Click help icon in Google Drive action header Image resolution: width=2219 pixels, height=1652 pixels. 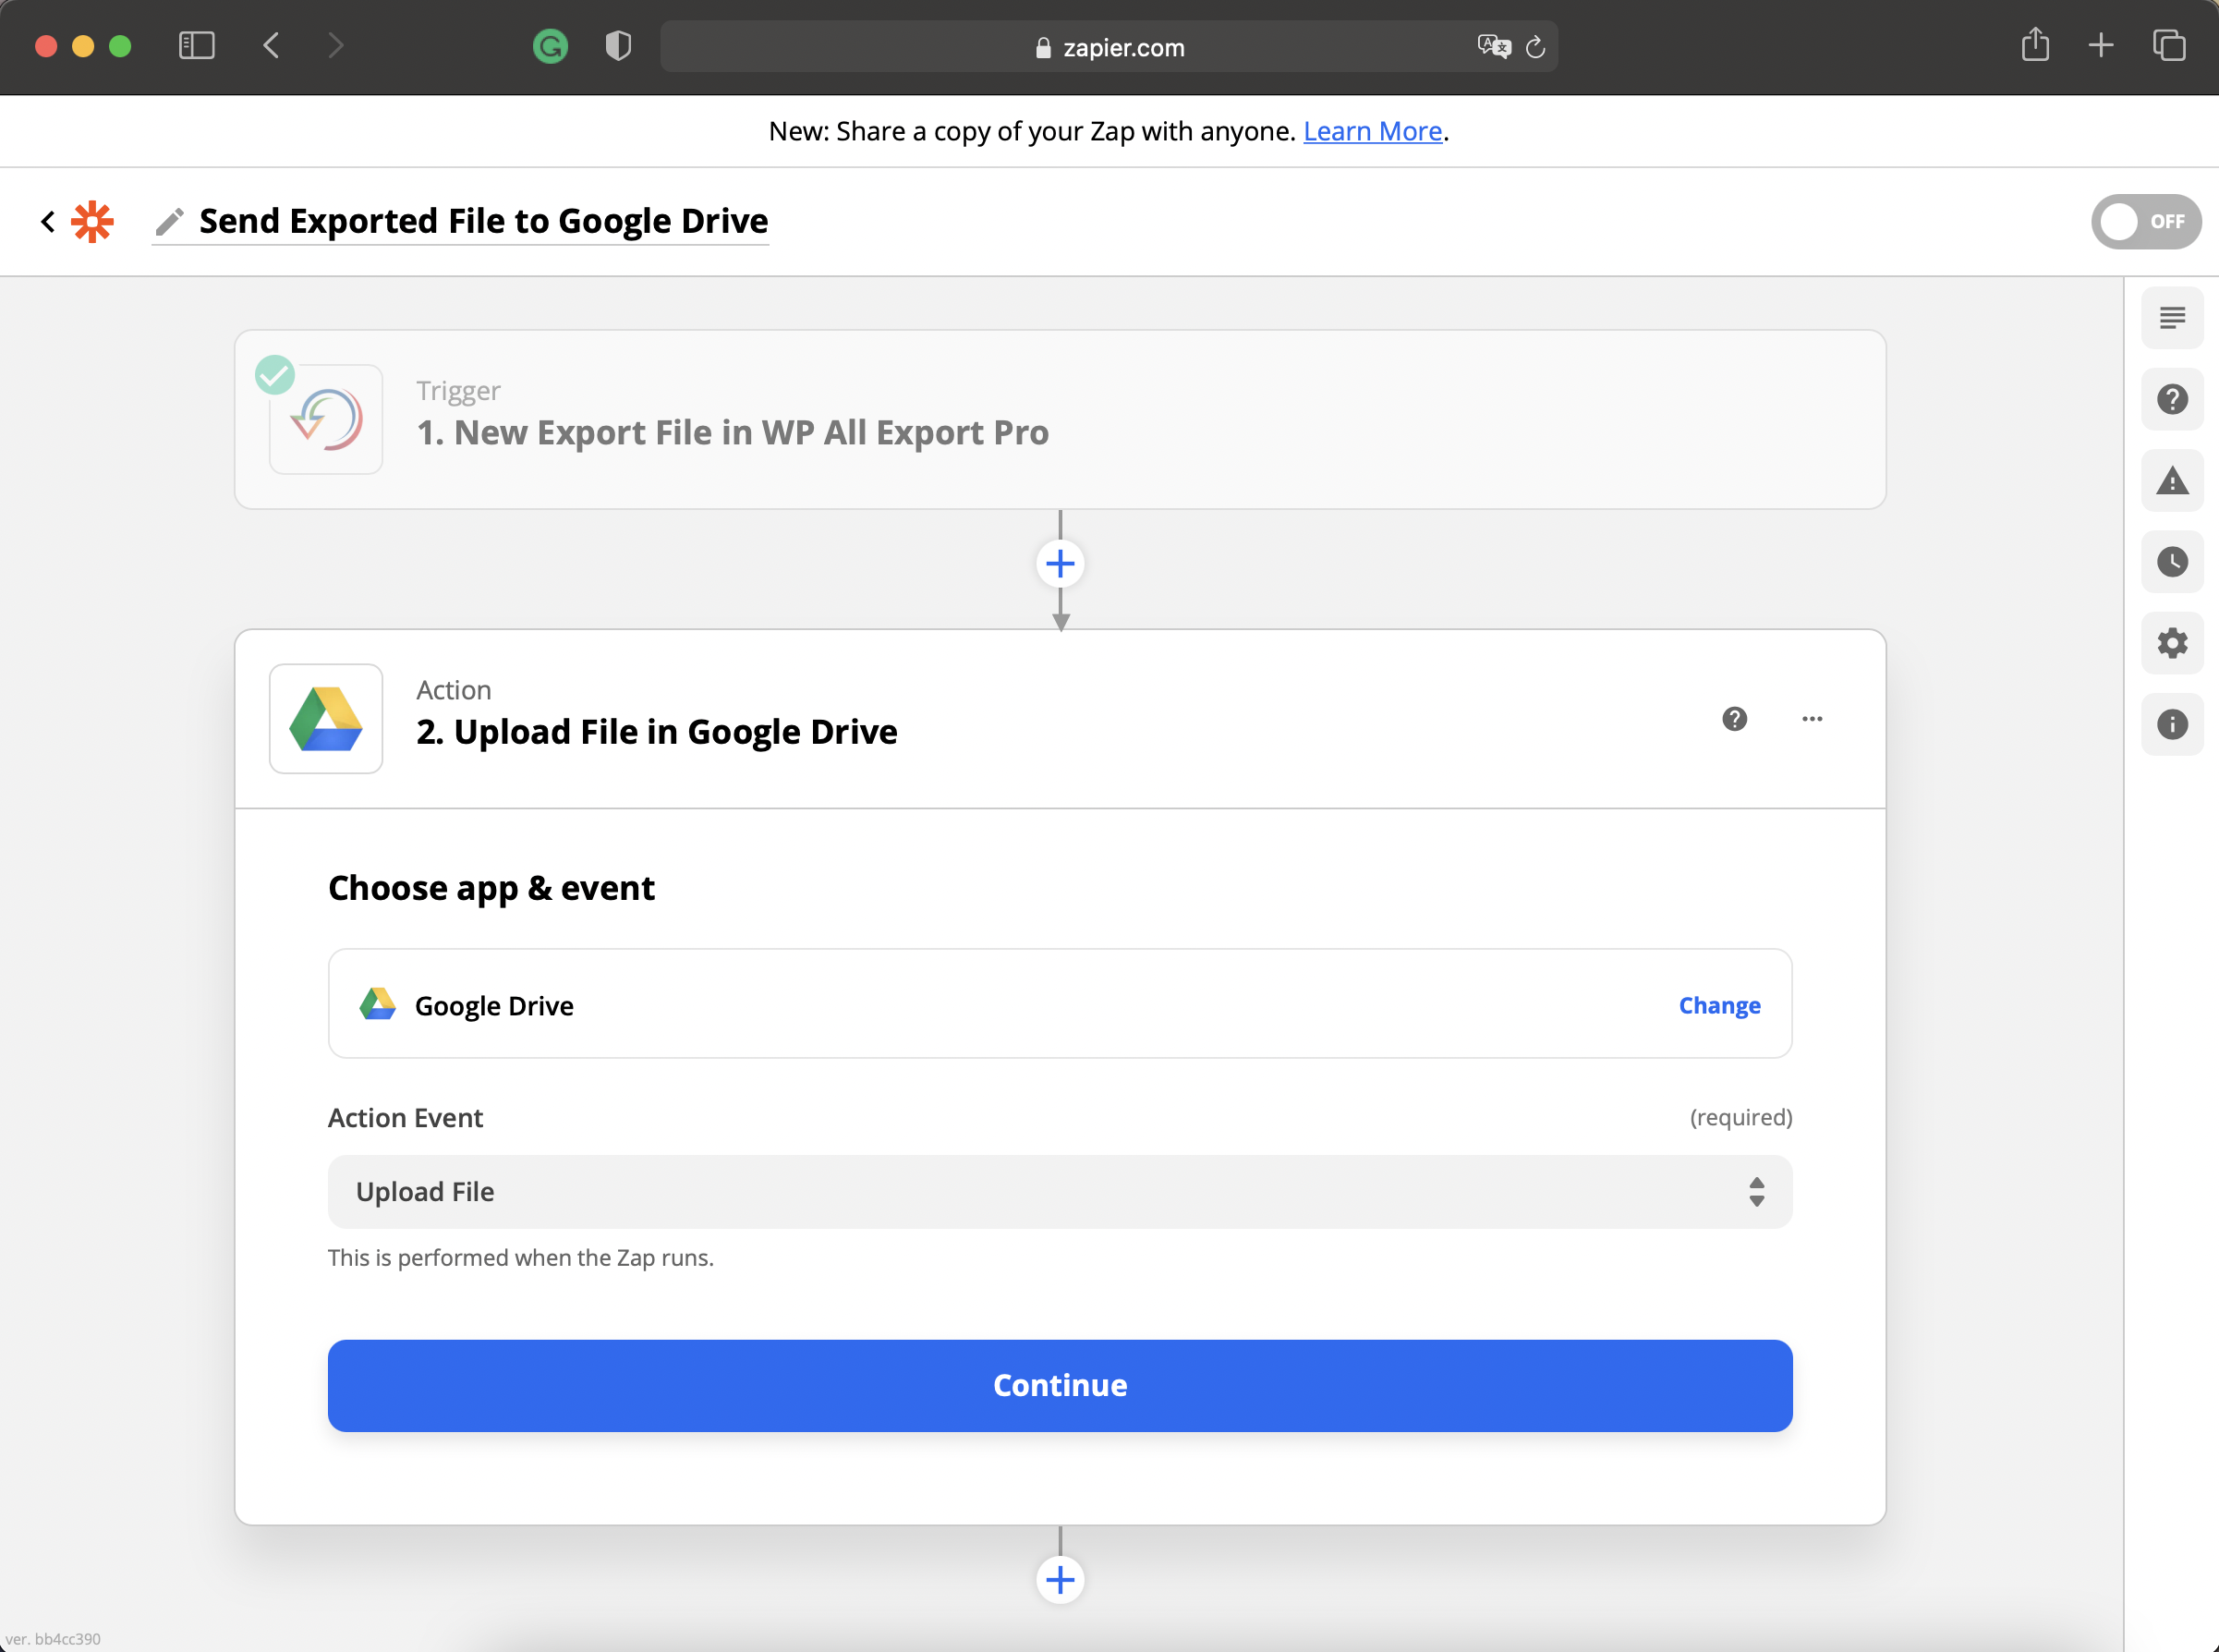1734,719
